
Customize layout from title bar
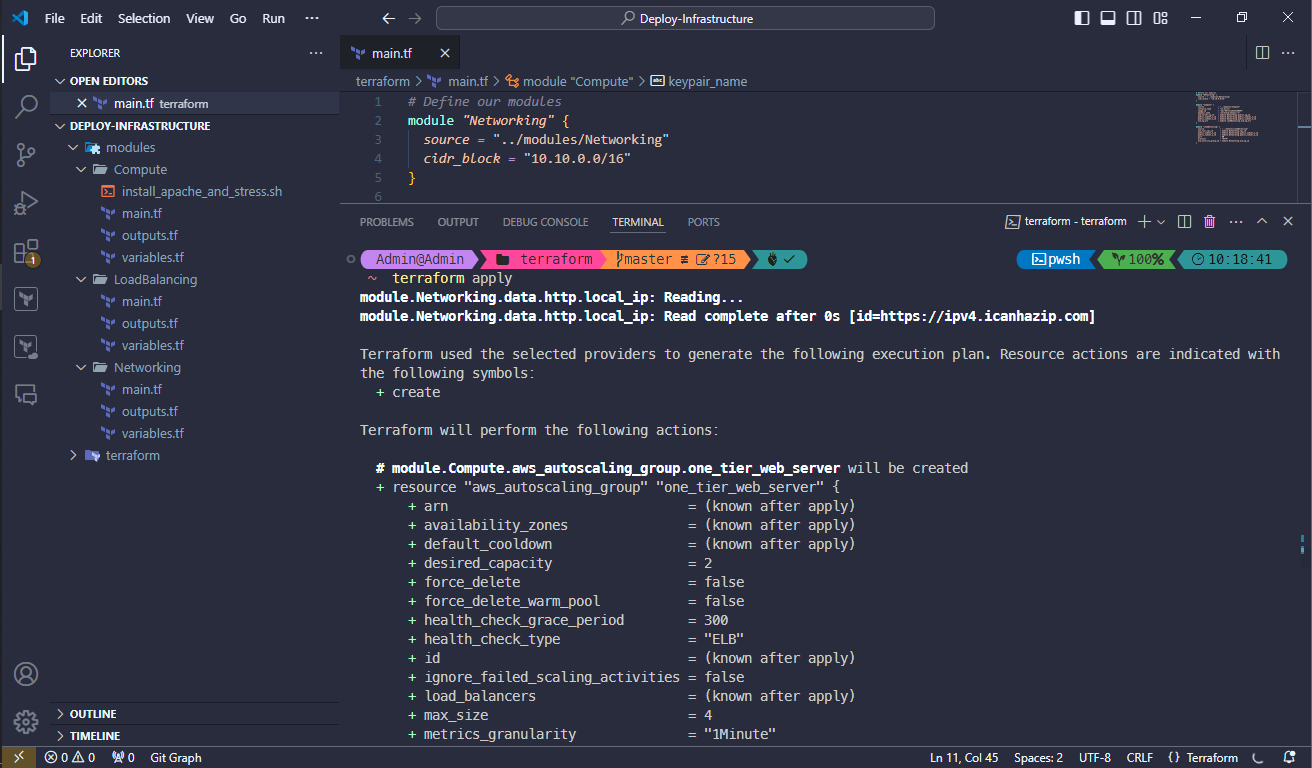[1161, 18]
